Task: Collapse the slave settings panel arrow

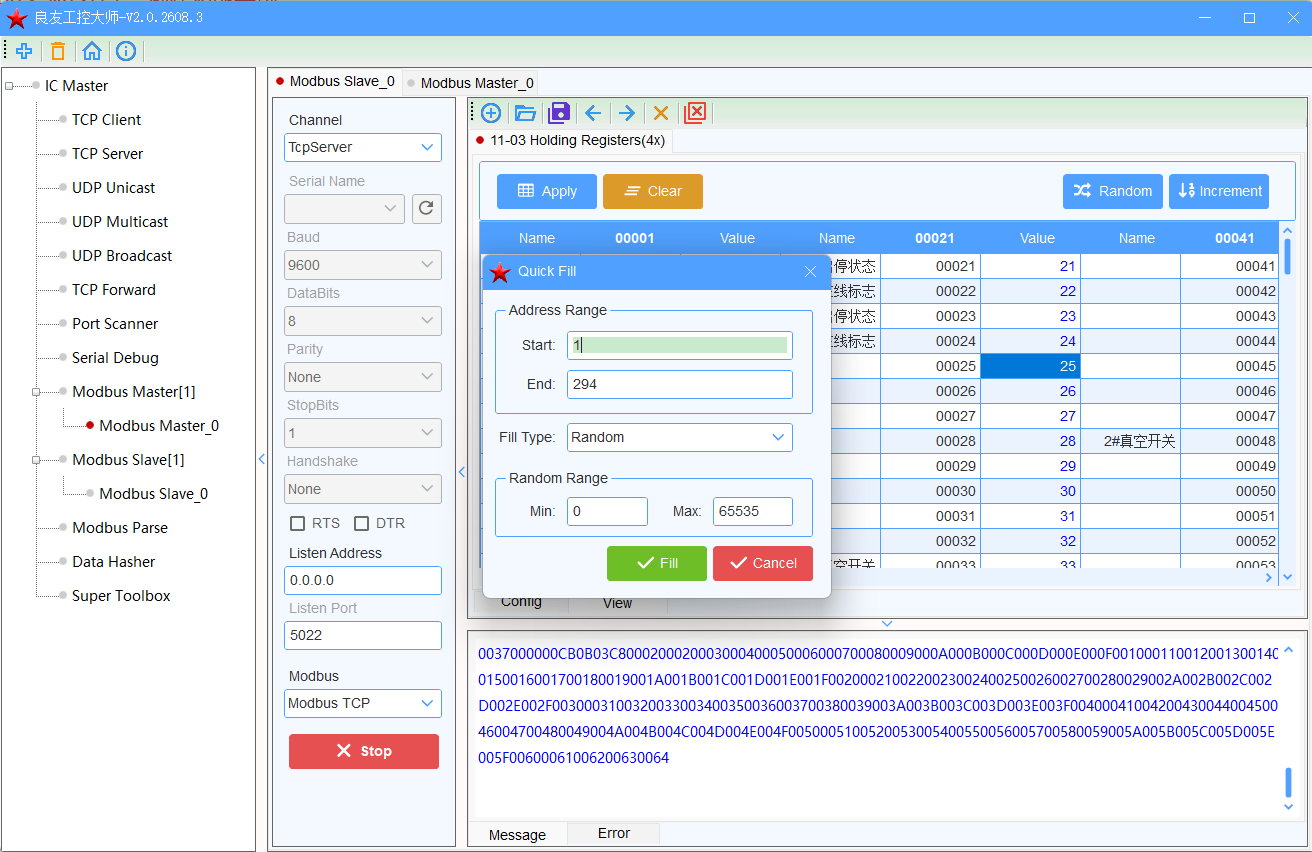Action: coord(461,472)
